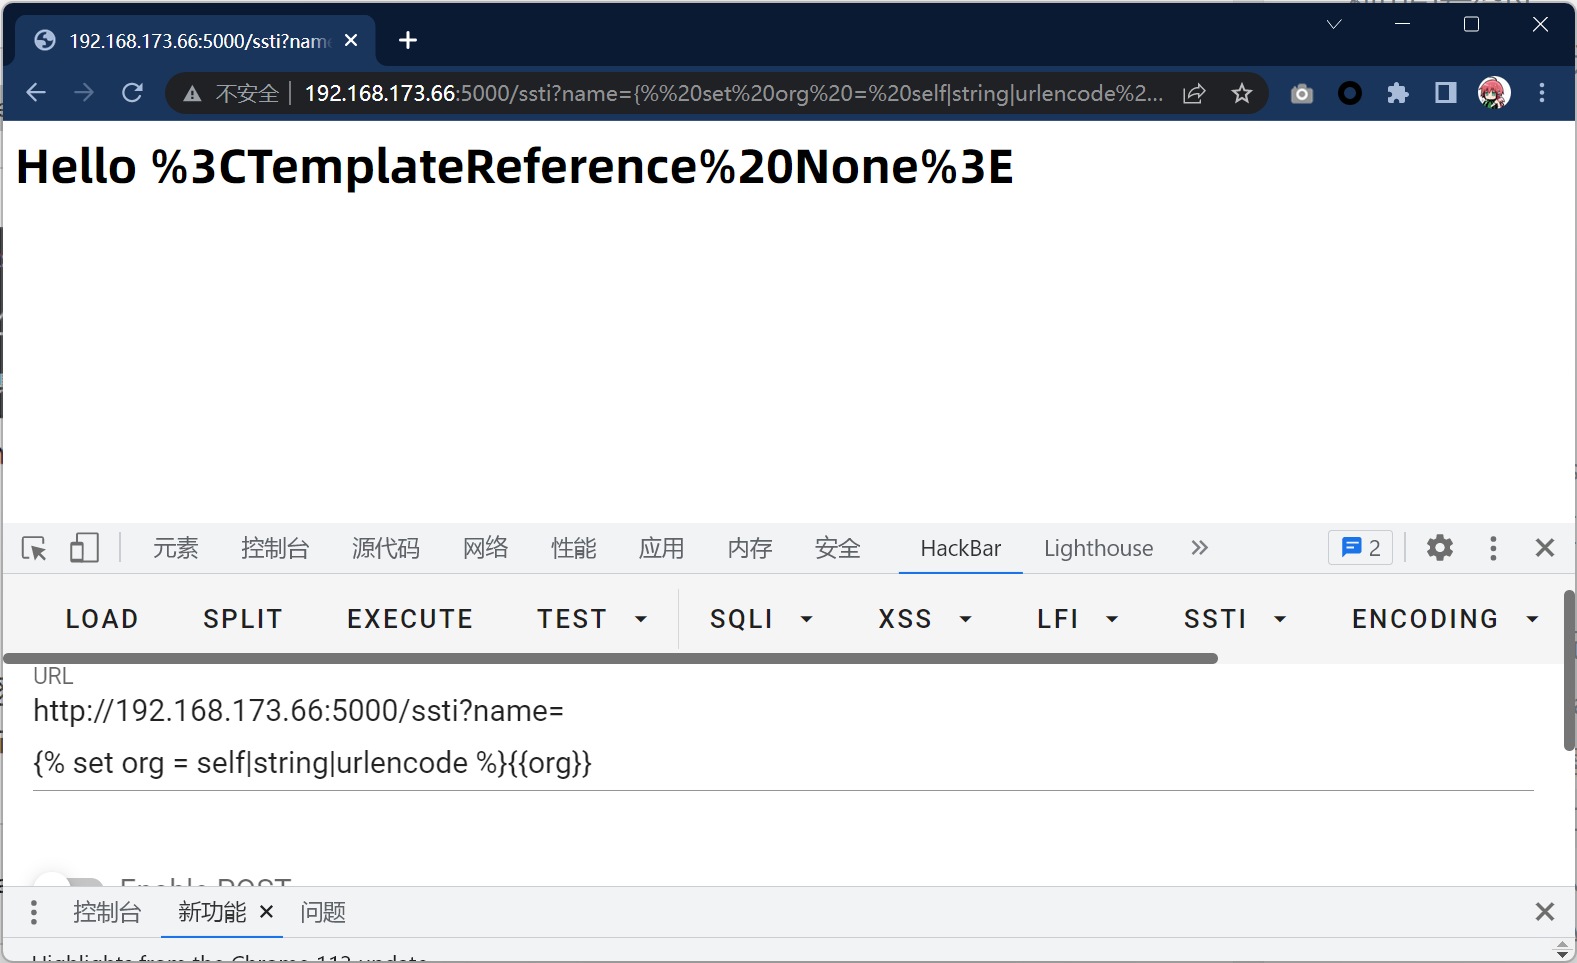Toggle the device toolbar icon
Screen dimensions: 1577x963
click(84, 548)
